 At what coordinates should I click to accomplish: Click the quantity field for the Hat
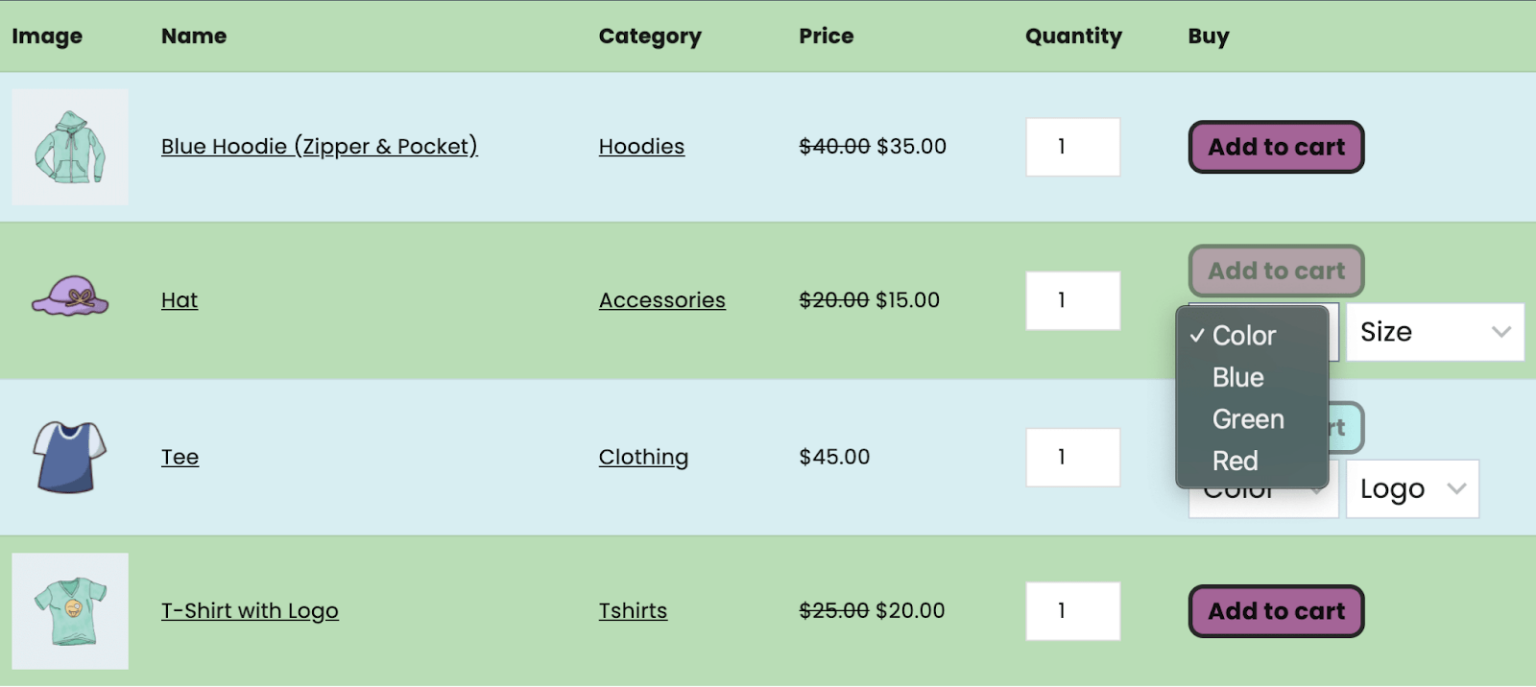1073,300
